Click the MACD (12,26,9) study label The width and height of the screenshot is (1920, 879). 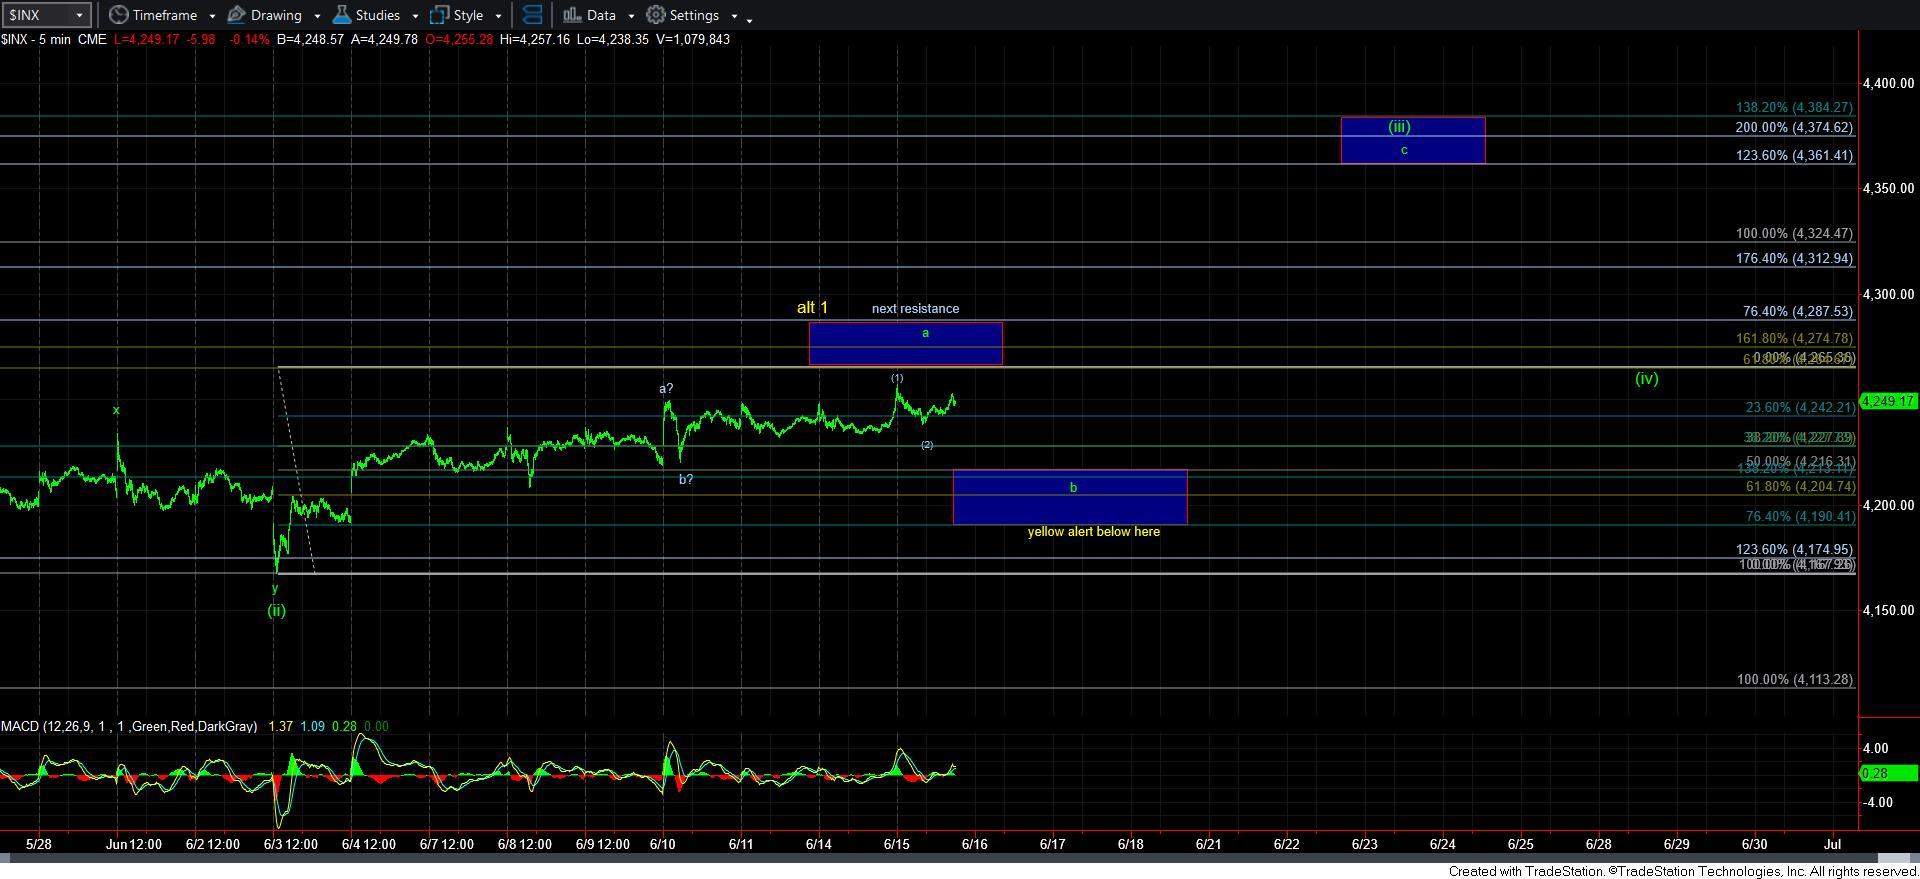coord(129,727)
